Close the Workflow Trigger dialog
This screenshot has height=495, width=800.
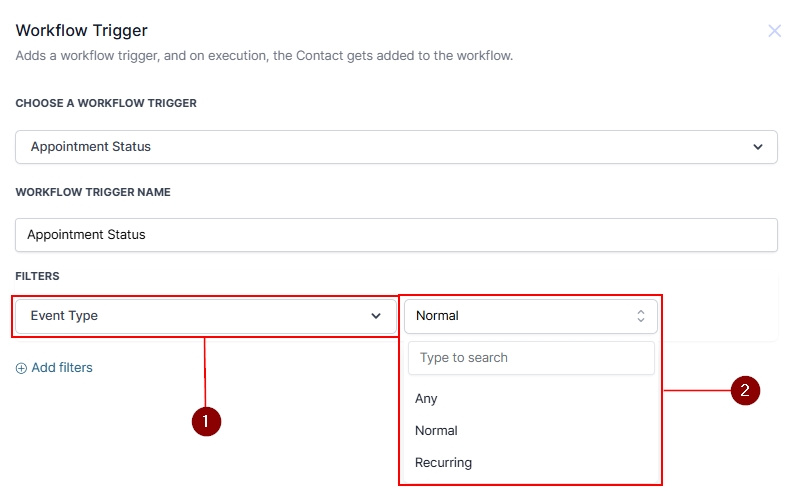tap(774, 31)
